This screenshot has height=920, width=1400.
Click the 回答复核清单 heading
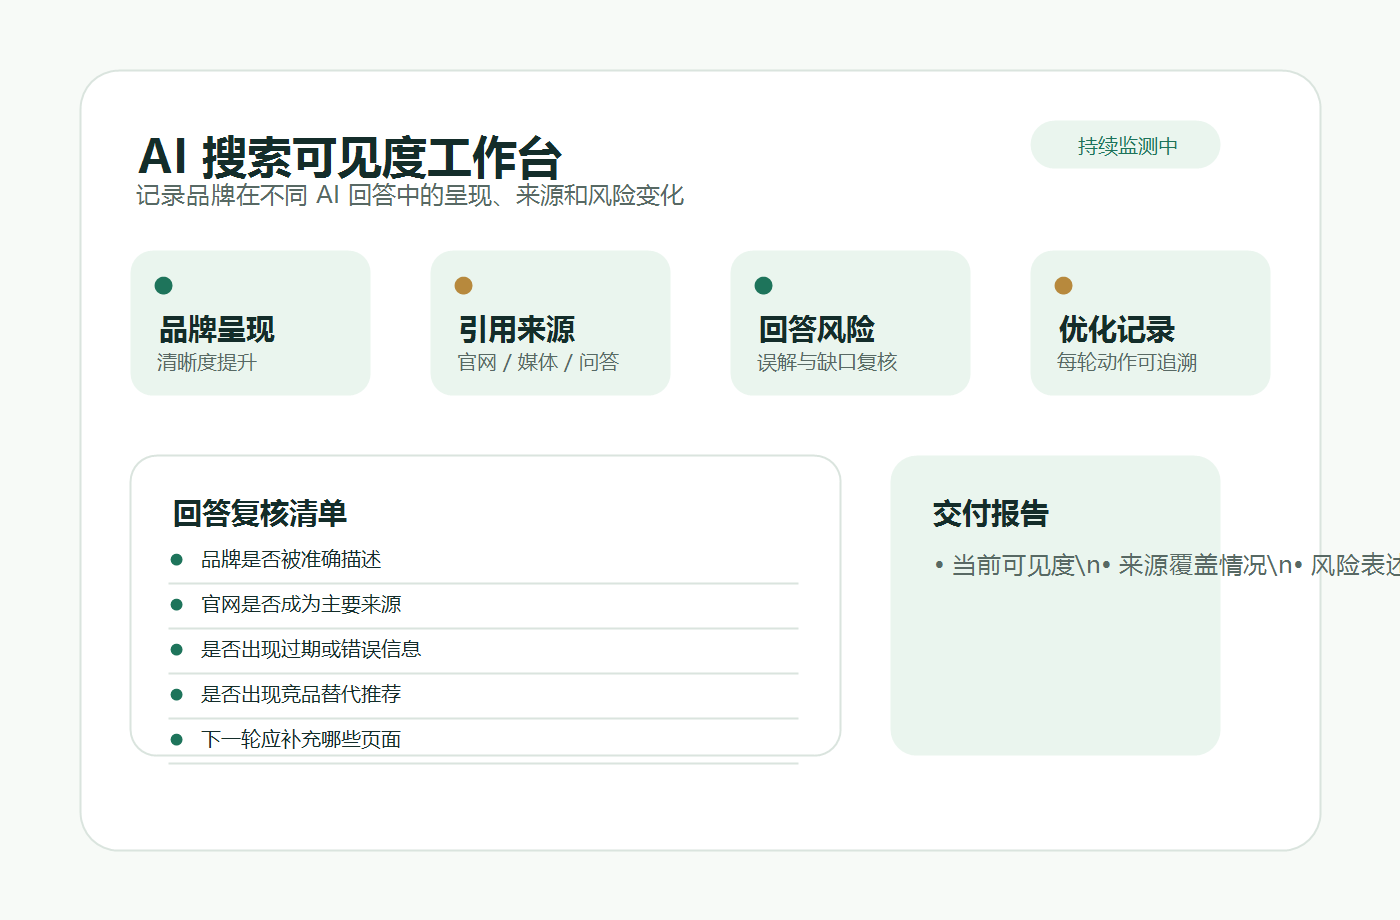pos(260,514)
